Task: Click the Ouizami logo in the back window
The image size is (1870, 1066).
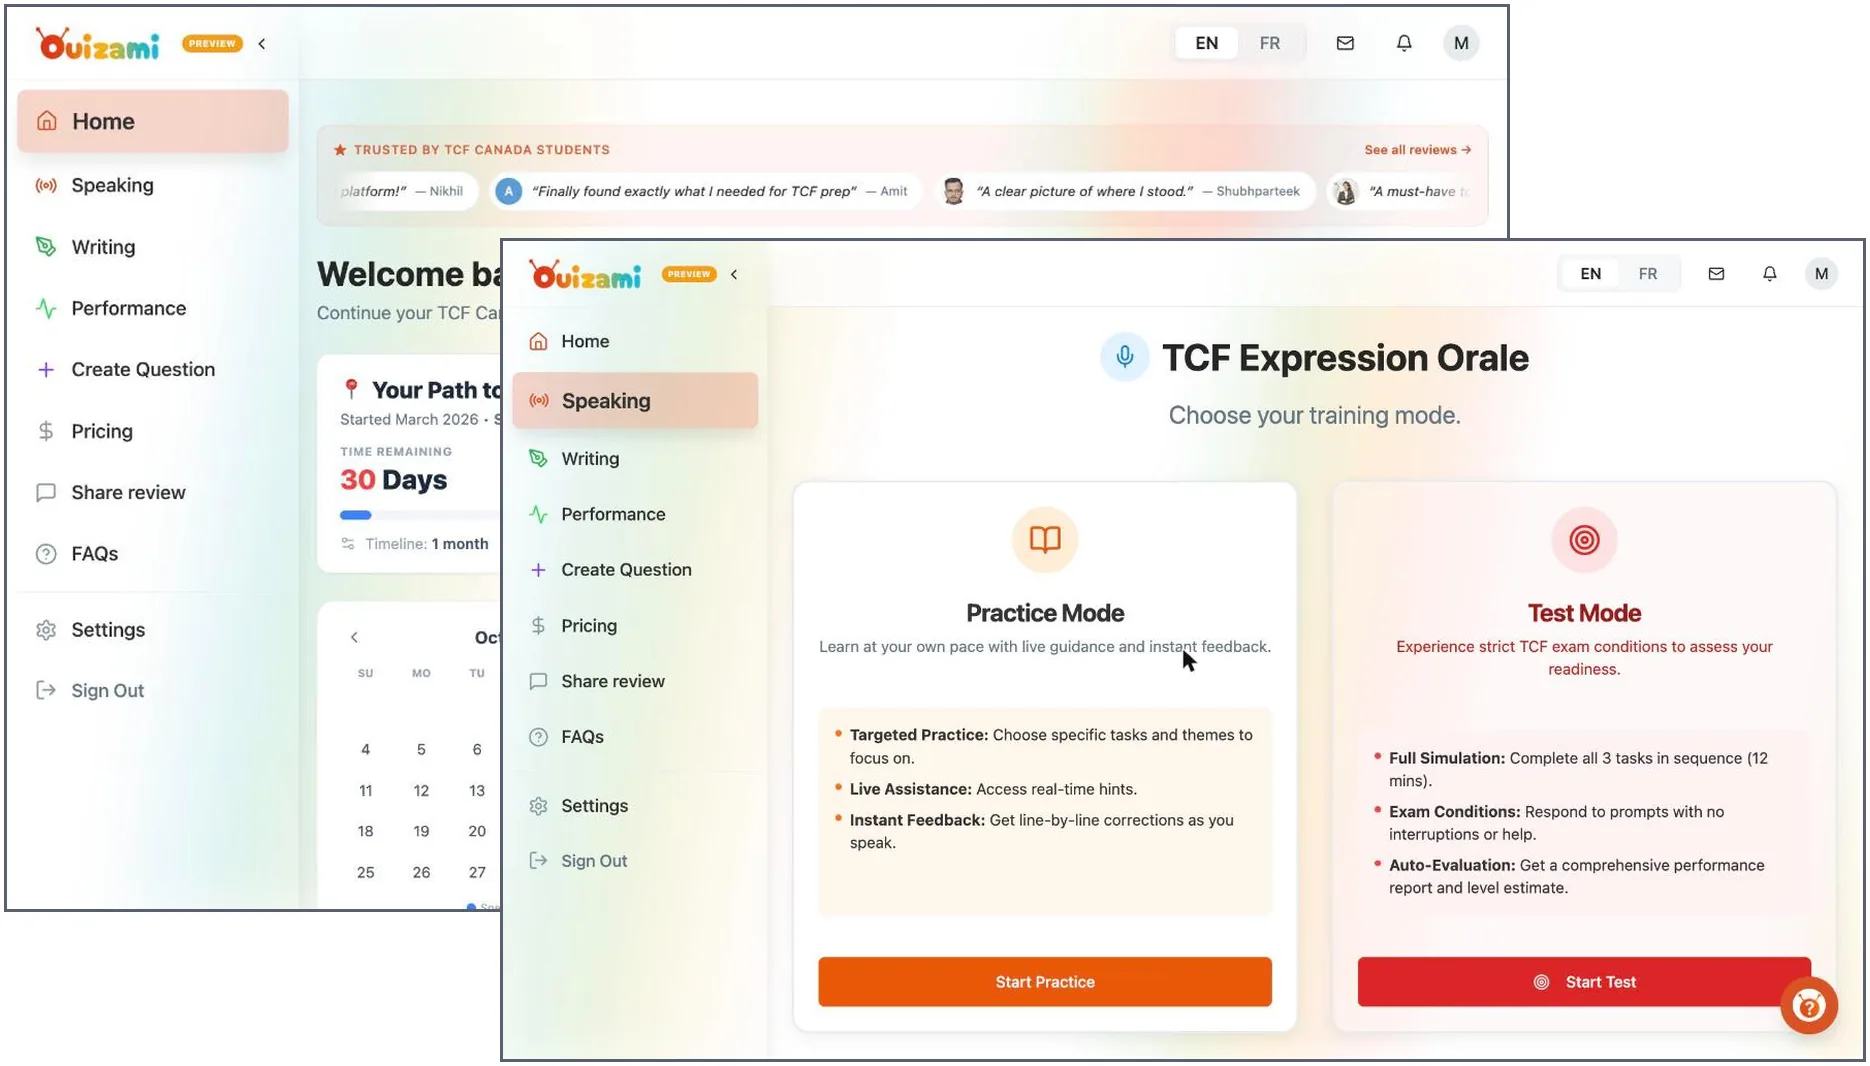Action: coord(98,44)
